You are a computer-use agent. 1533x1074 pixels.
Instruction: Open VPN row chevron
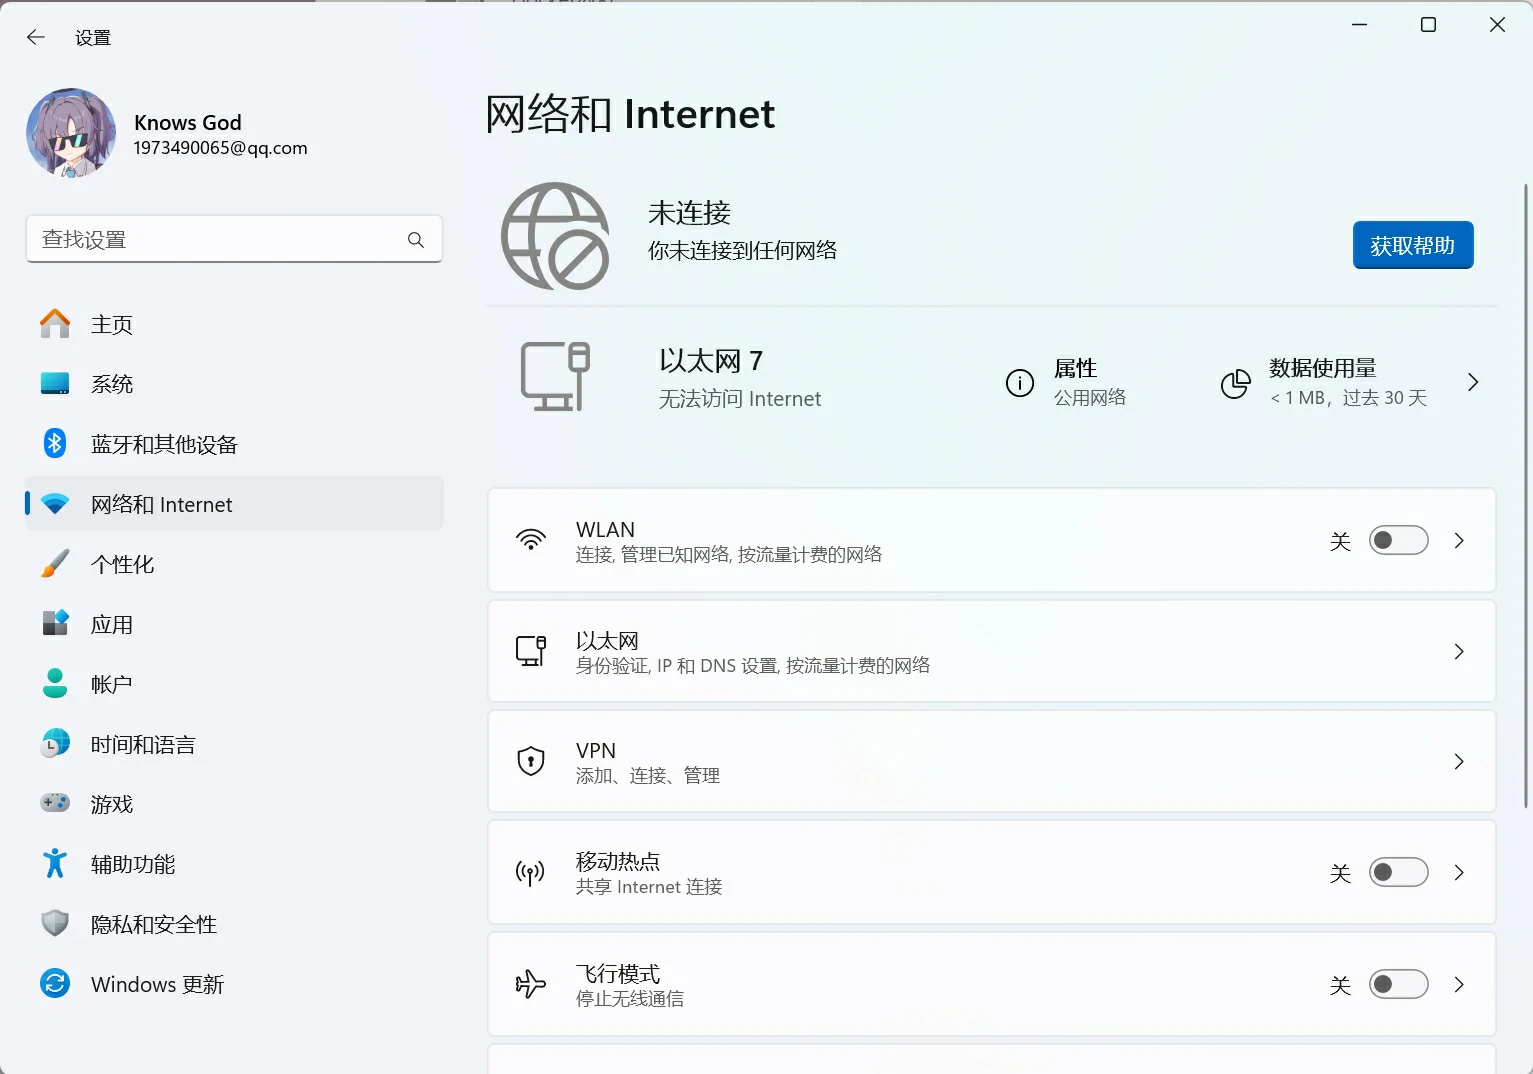click(1459, 762)
